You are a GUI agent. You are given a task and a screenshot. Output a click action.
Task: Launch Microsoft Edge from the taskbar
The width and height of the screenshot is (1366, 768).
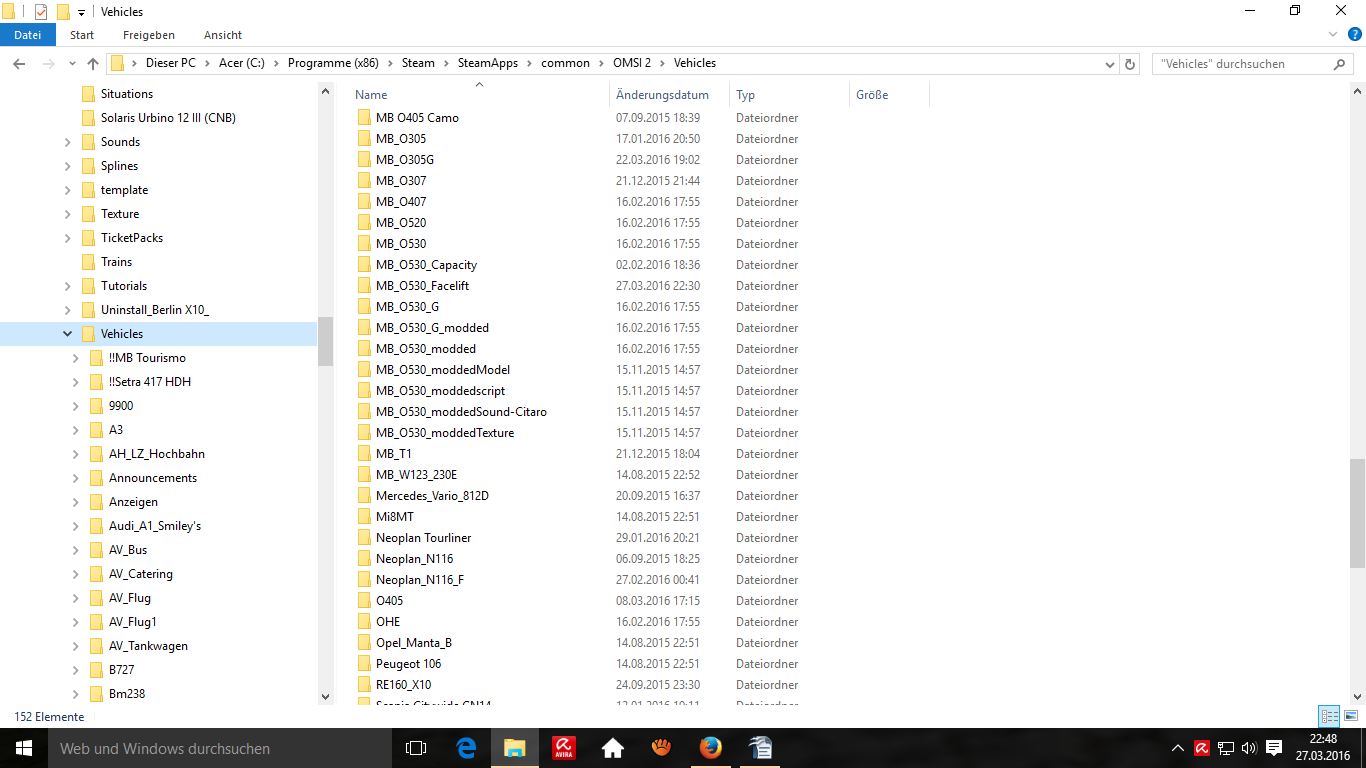[x=466, y=748]
